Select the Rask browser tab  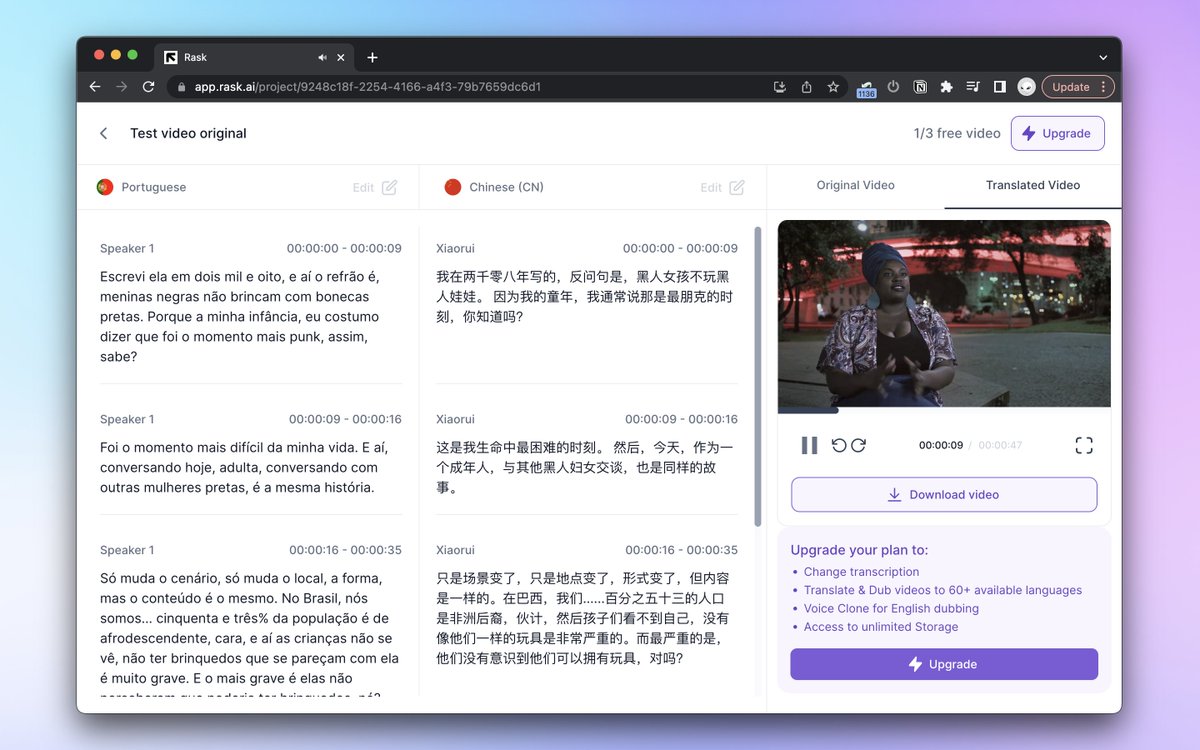point(253,58)
